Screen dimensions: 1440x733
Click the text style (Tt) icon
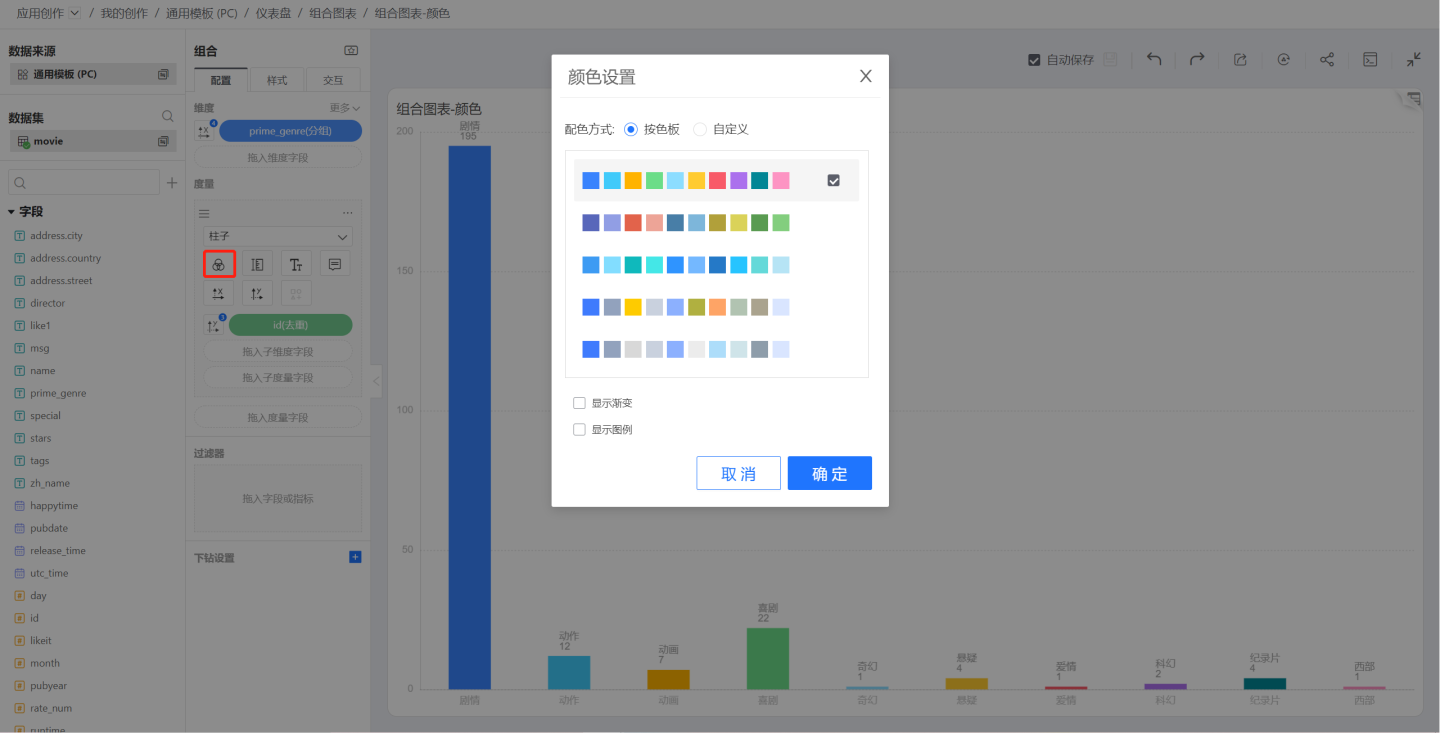click(296, 264)
